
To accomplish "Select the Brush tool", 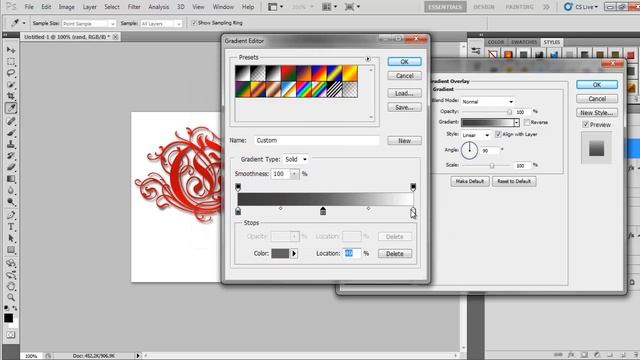I will (11, 133).
